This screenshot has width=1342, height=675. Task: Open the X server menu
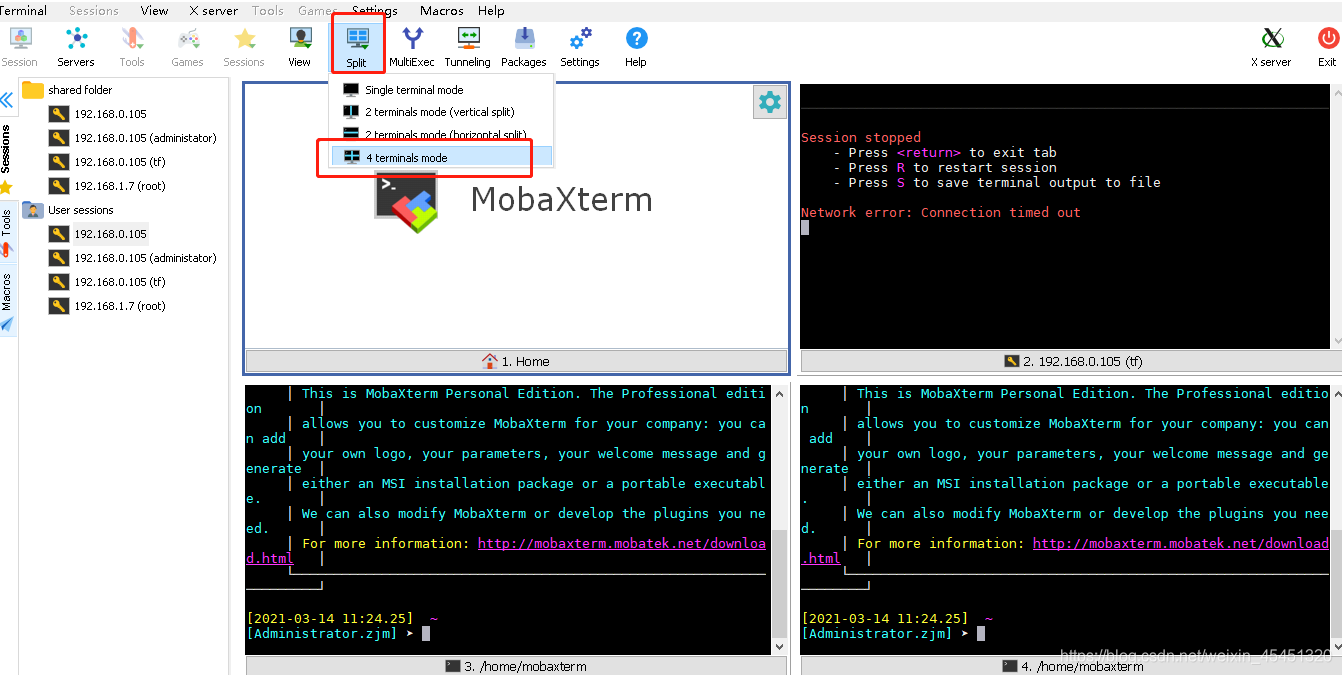click(214, 11)
